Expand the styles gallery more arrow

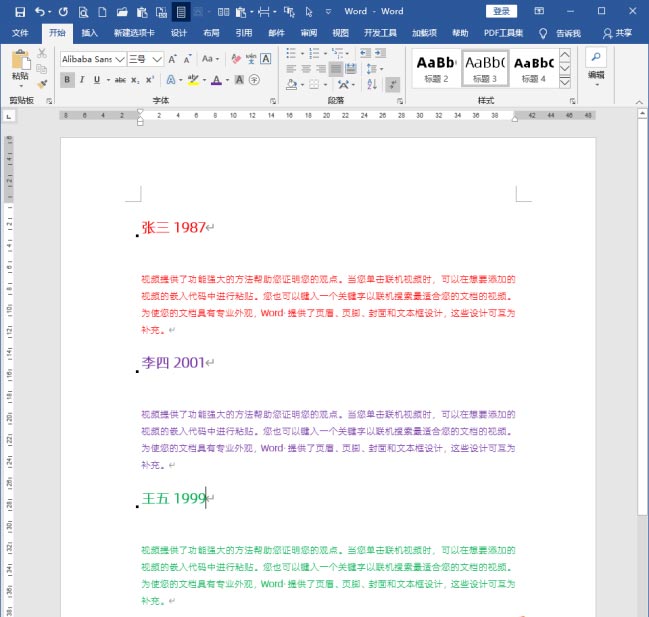565,83
